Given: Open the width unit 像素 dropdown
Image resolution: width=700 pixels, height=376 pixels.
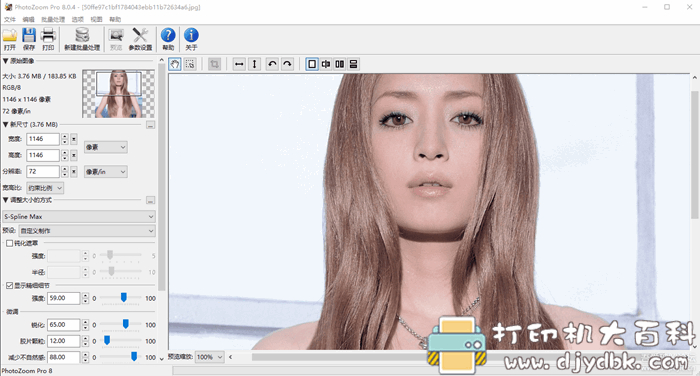Looking at the screenshot, I should tap(106, 147).
